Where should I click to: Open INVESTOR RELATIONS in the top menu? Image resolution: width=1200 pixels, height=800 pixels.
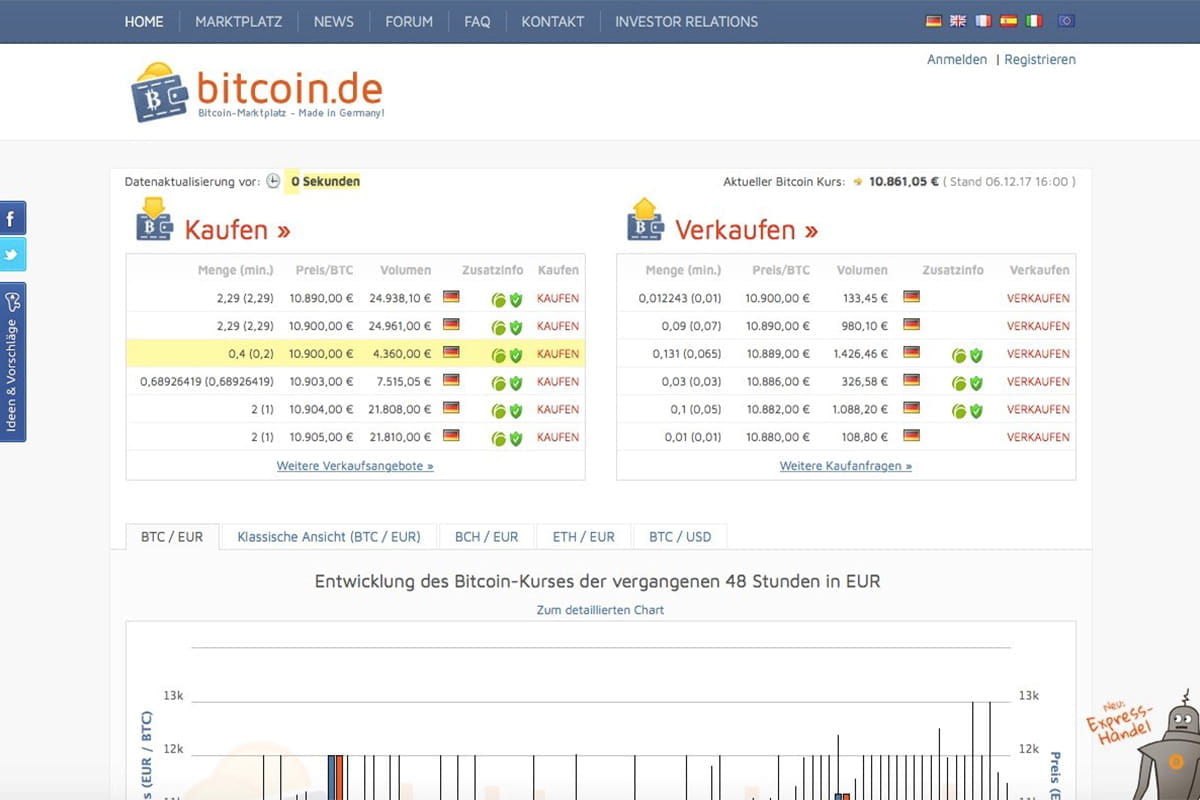(686, 21)
